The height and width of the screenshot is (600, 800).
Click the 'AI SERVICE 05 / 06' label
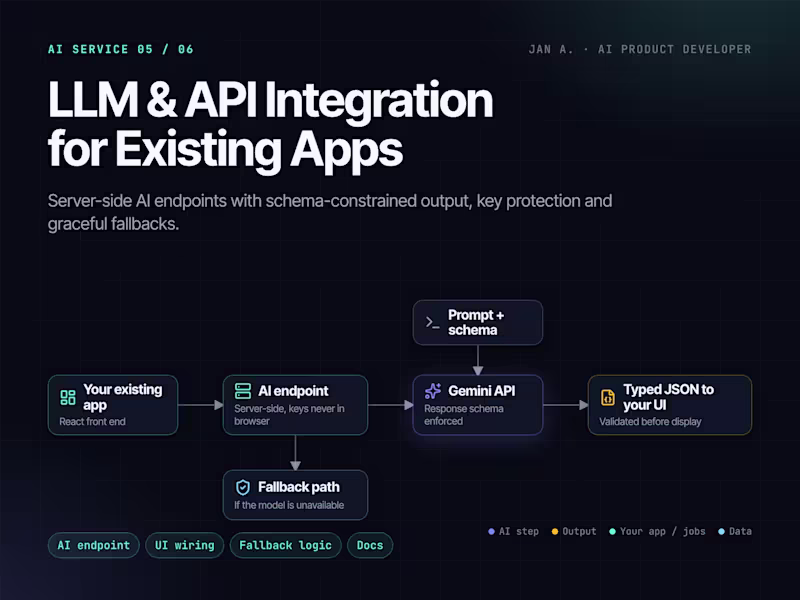pos(121,49)
